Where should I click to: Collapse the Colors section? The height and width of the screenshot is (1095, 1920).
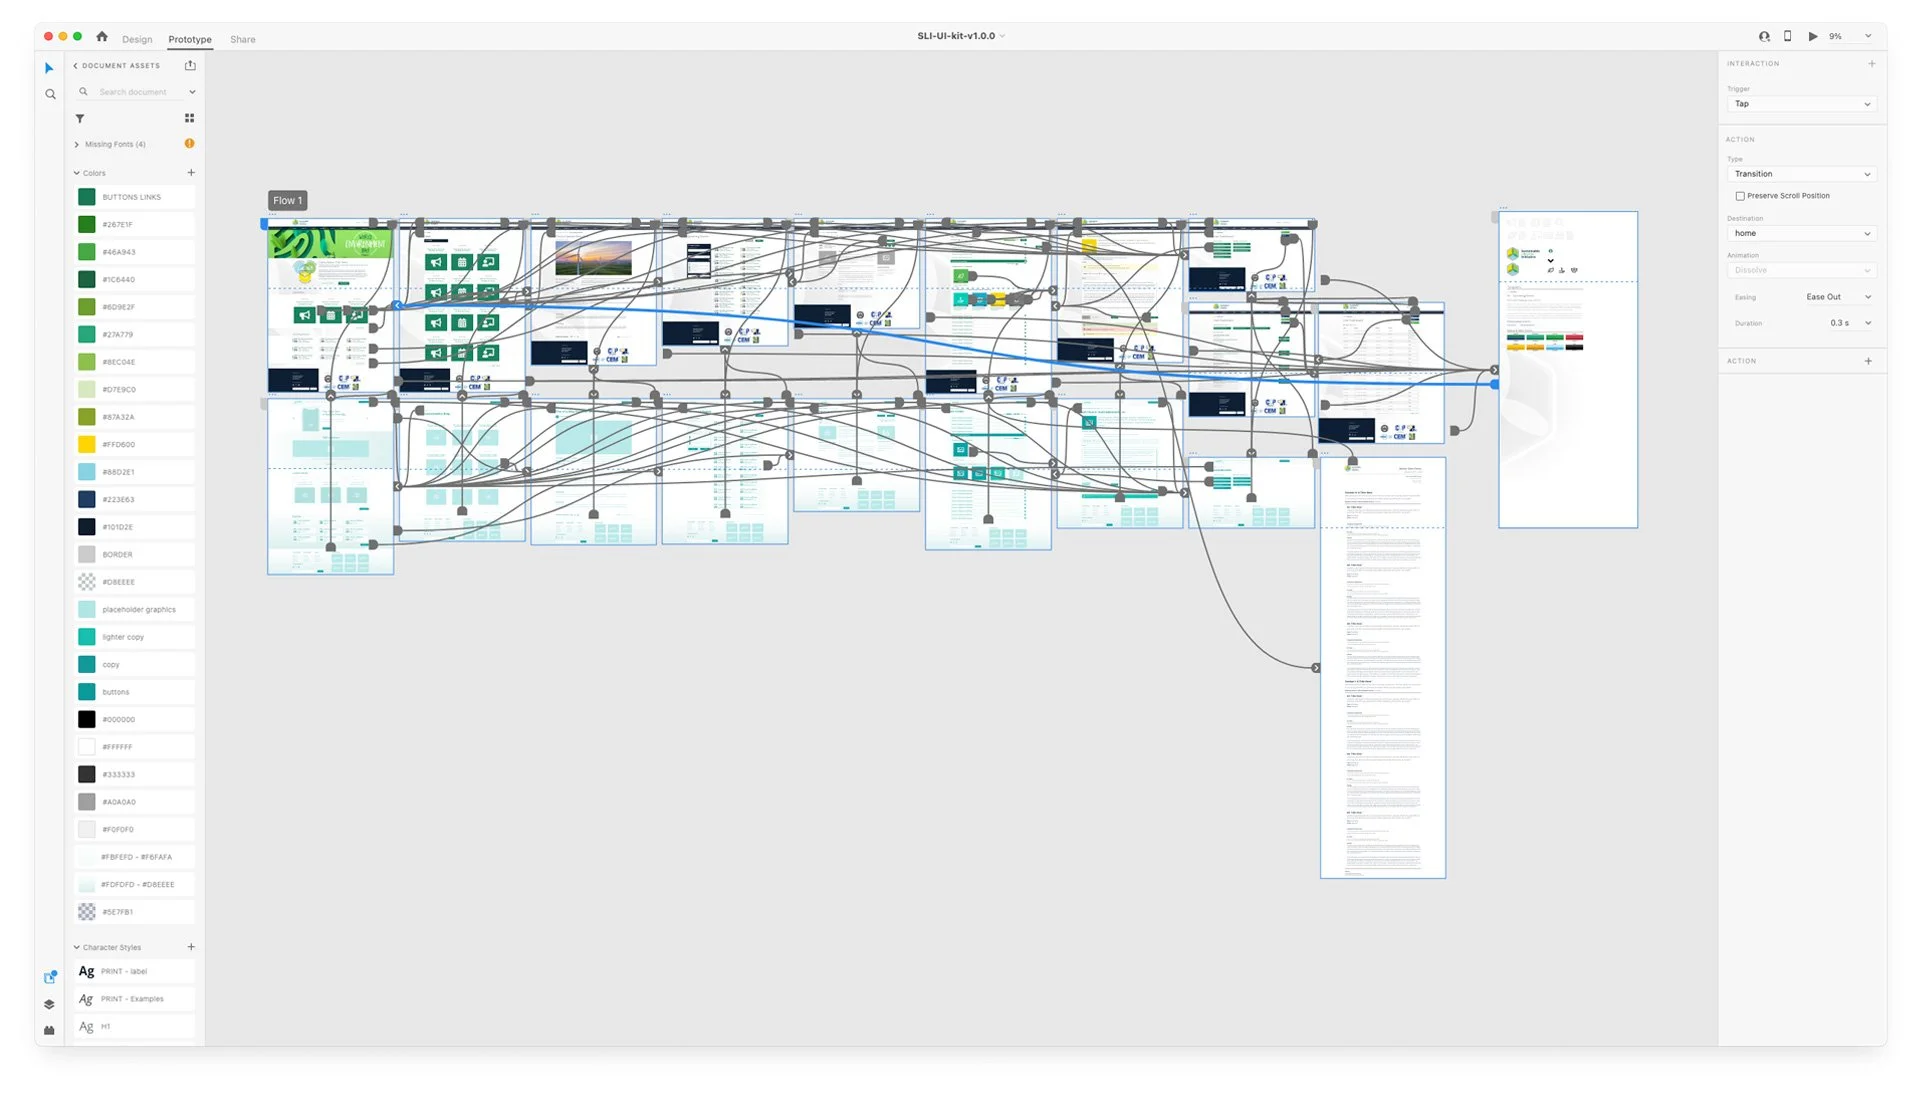[x=76, y=172]
